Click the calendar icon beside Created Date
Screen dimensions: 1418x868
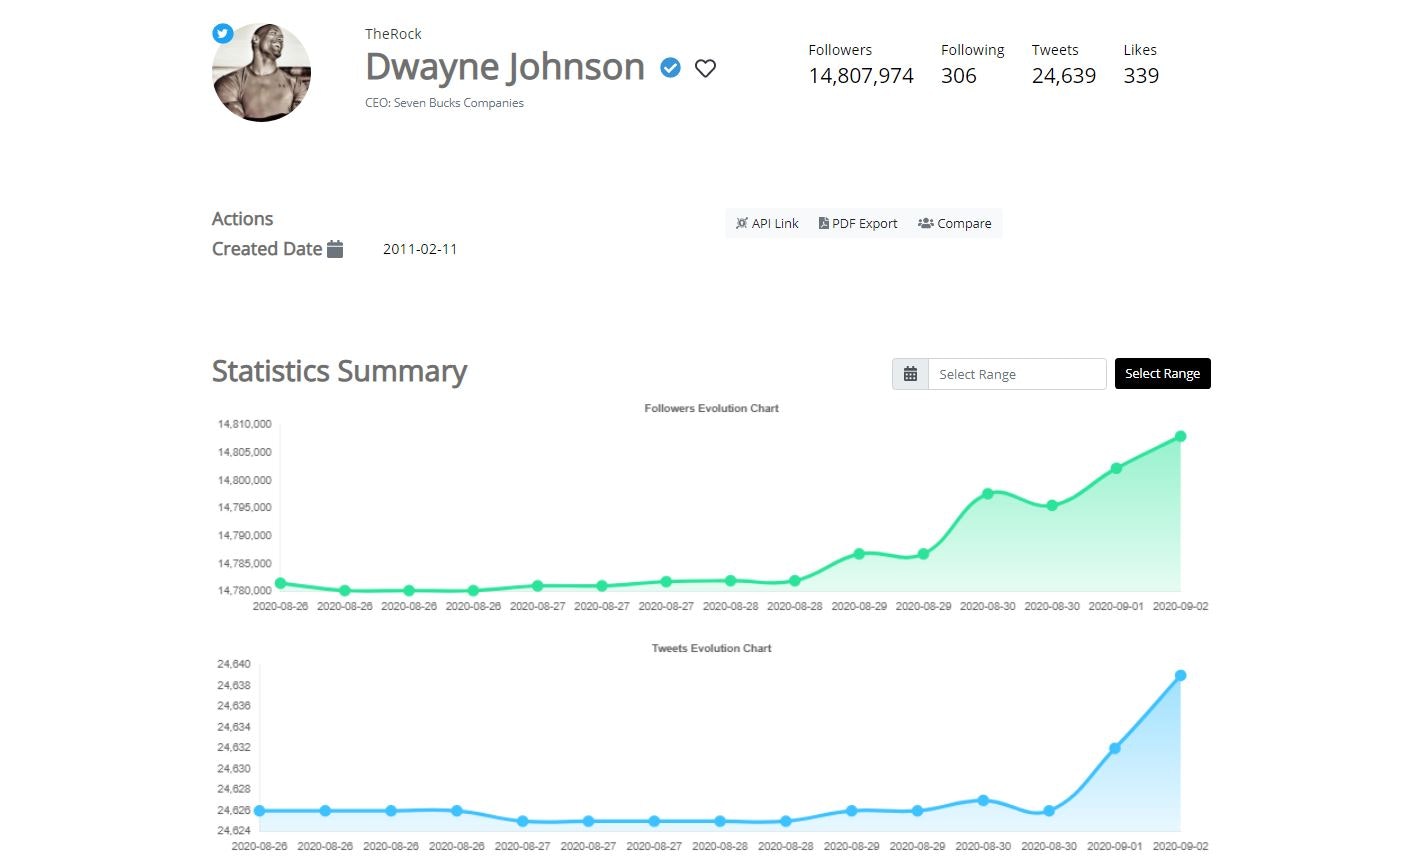(x=336, y=248)
